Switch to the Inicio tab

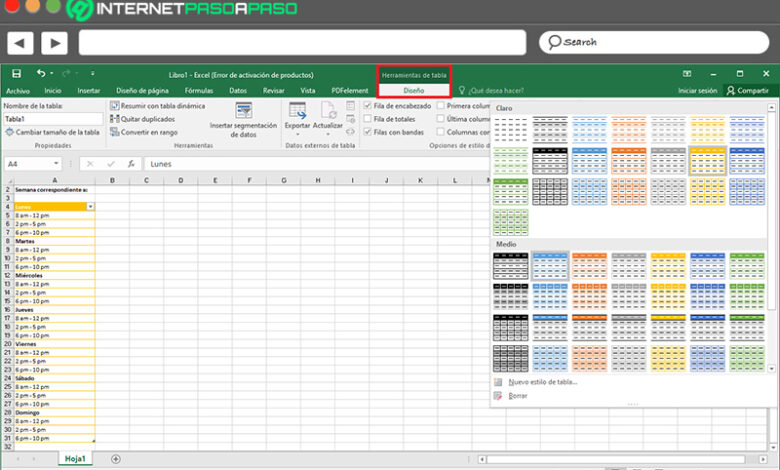pyautogui.click(x=53, y=91)
